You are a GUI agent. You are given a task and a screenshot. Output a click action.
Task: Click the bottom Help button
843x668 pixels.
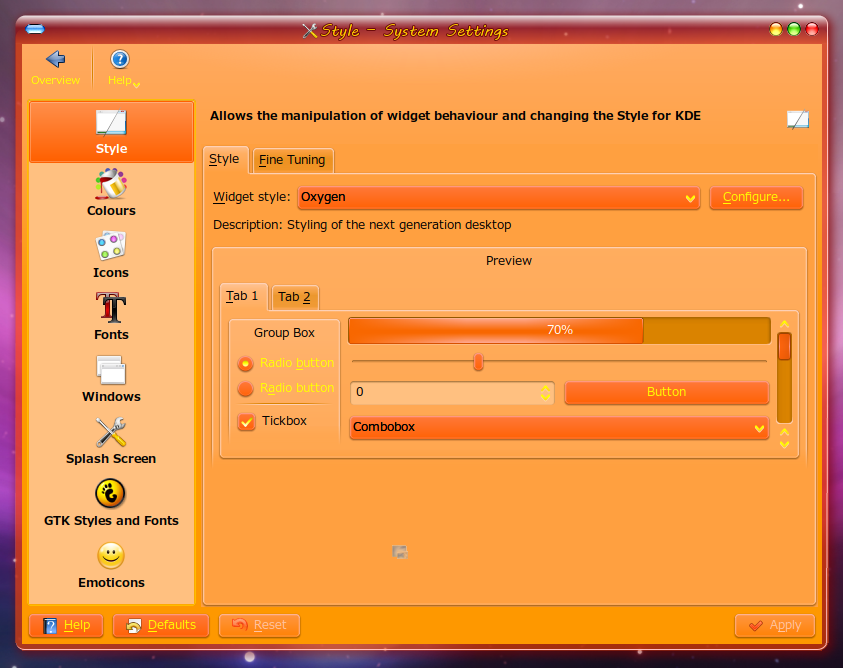(x=66, y=626)
